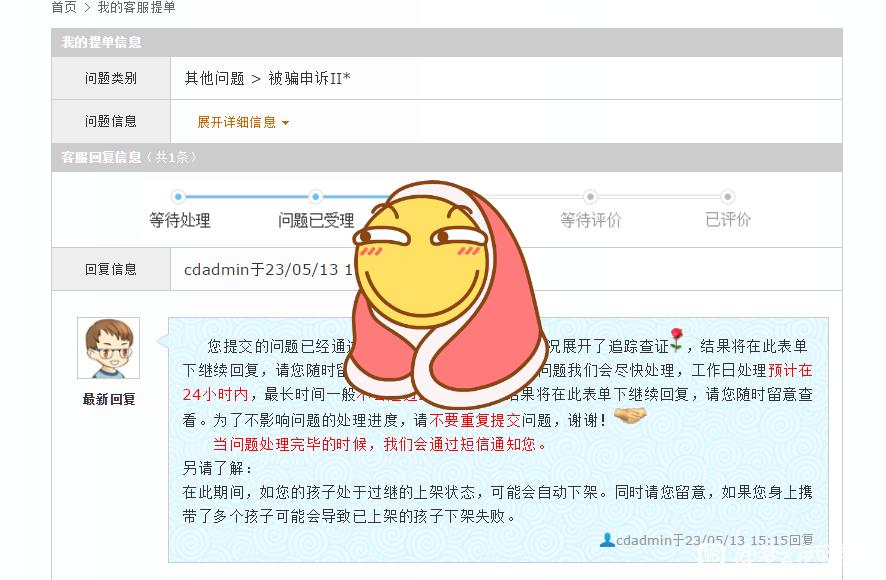Click the 已评价 progress step dot
886x580 pixels.
[x=728, y=197]
